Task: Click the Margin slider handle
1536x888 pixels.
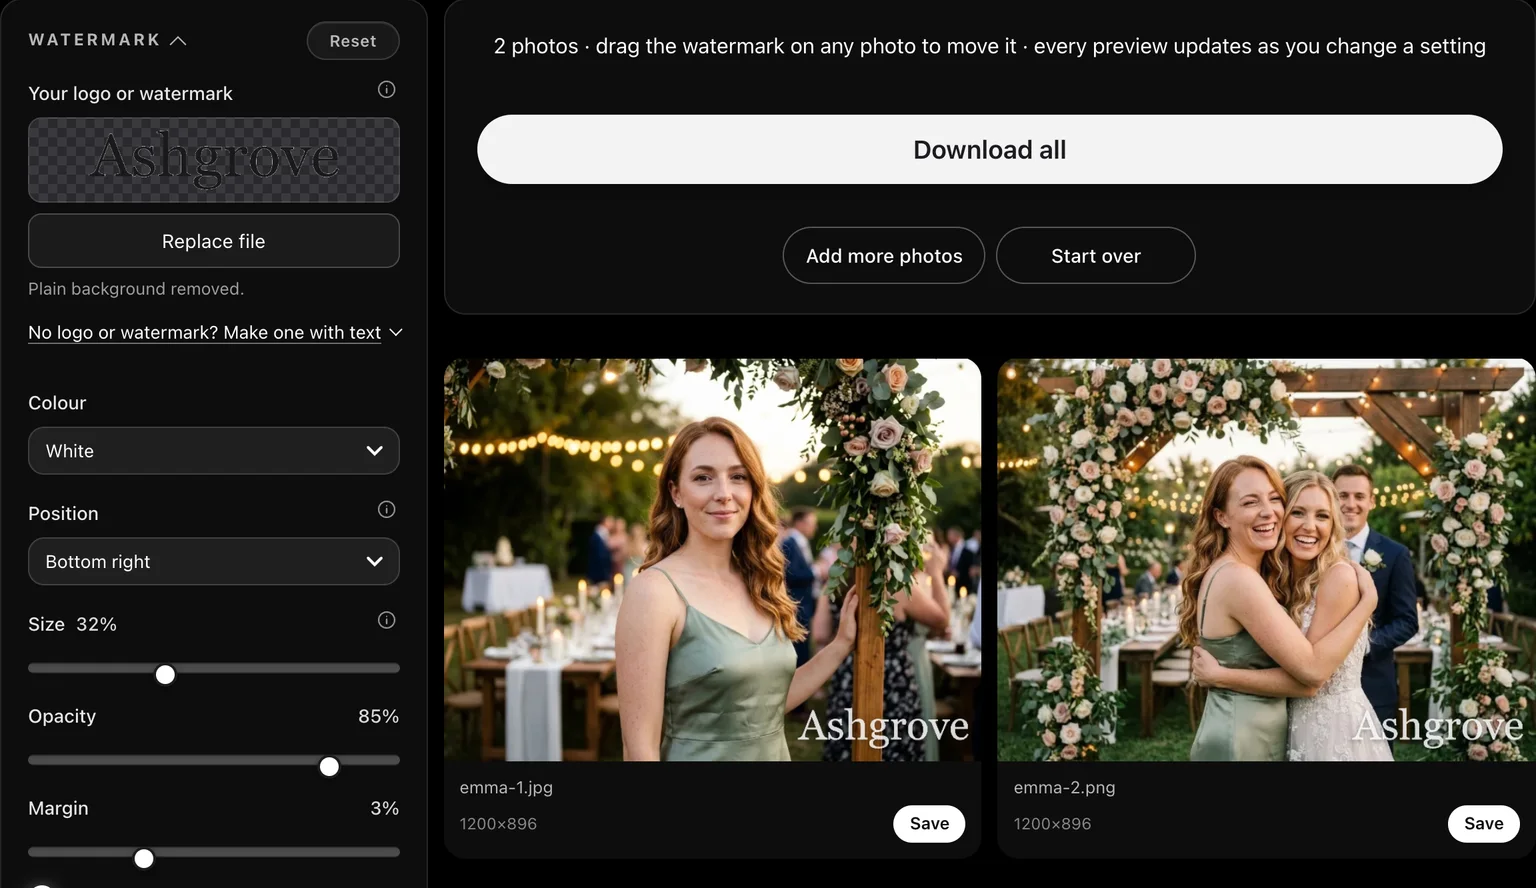Action: tap(144, 859)
